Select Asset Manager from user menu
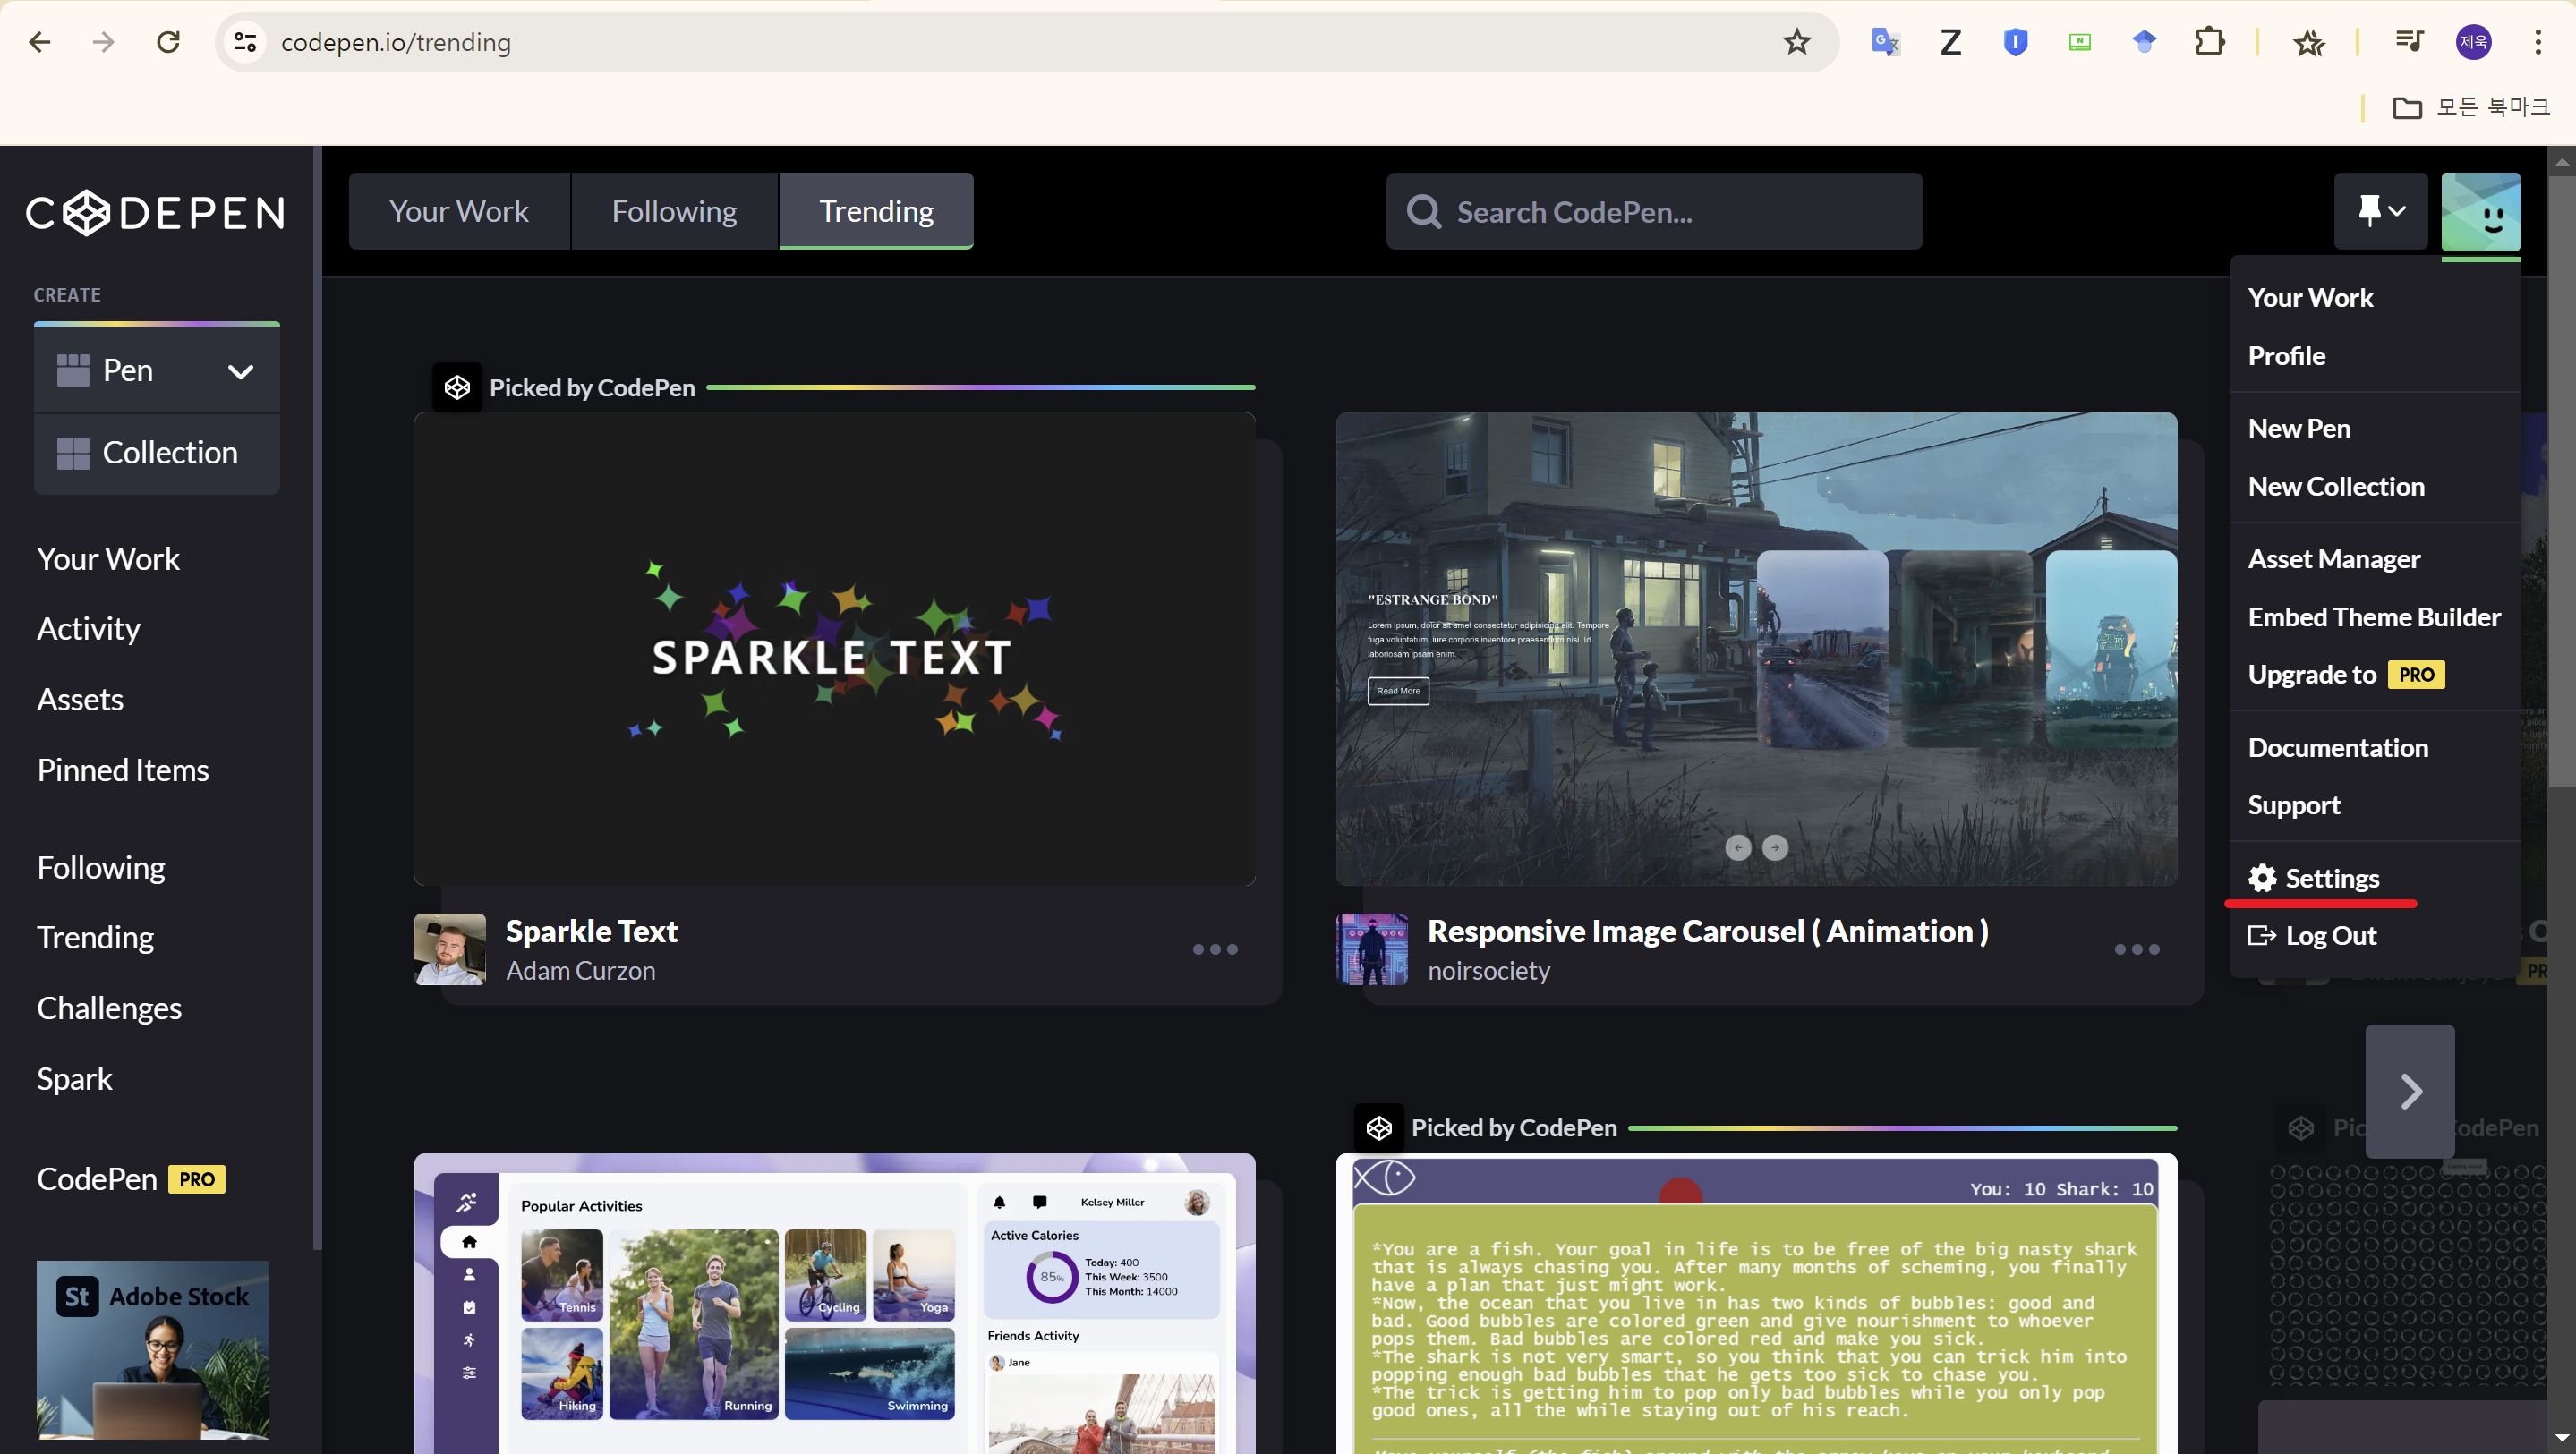The height and width of the screenshot is (1454, 2576). [x=2334, y=559]
